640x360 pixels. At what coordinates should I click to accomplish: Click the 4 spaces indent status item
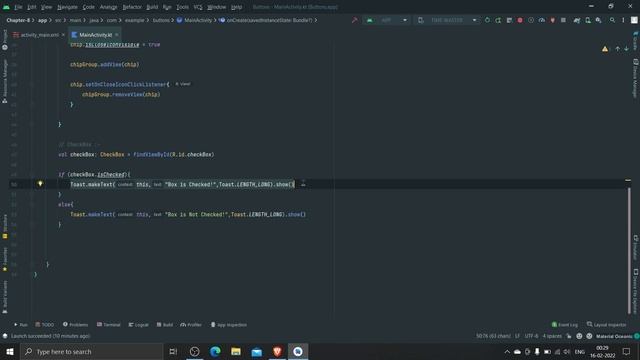(552, 336)
